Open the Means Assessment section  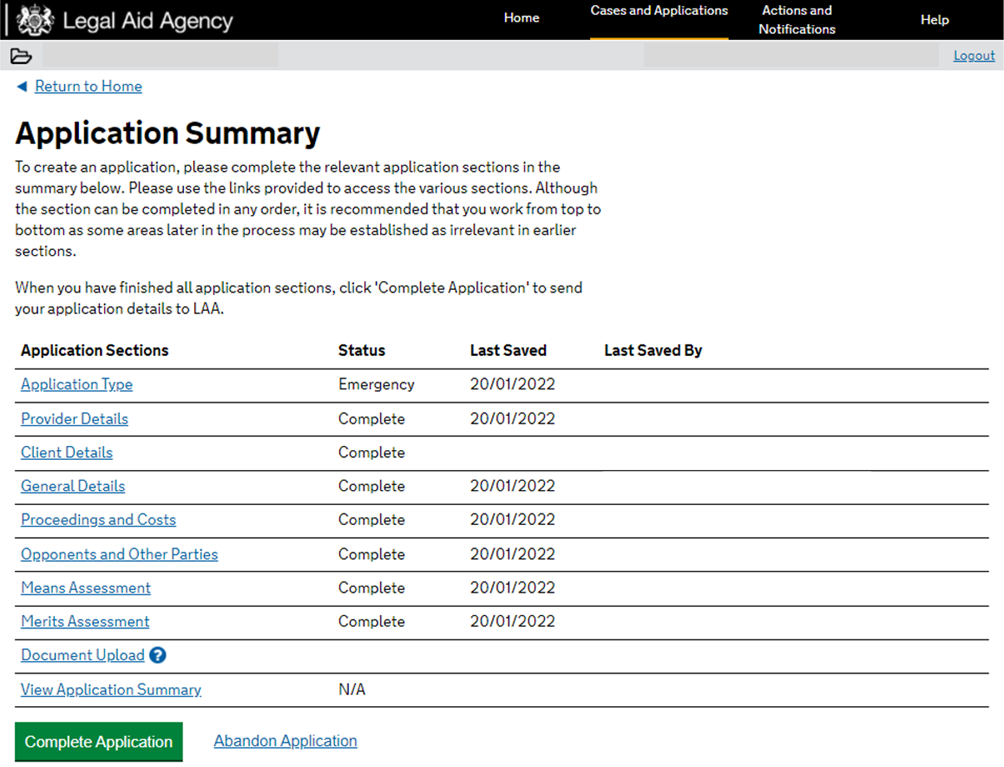[x=86, y=589]
